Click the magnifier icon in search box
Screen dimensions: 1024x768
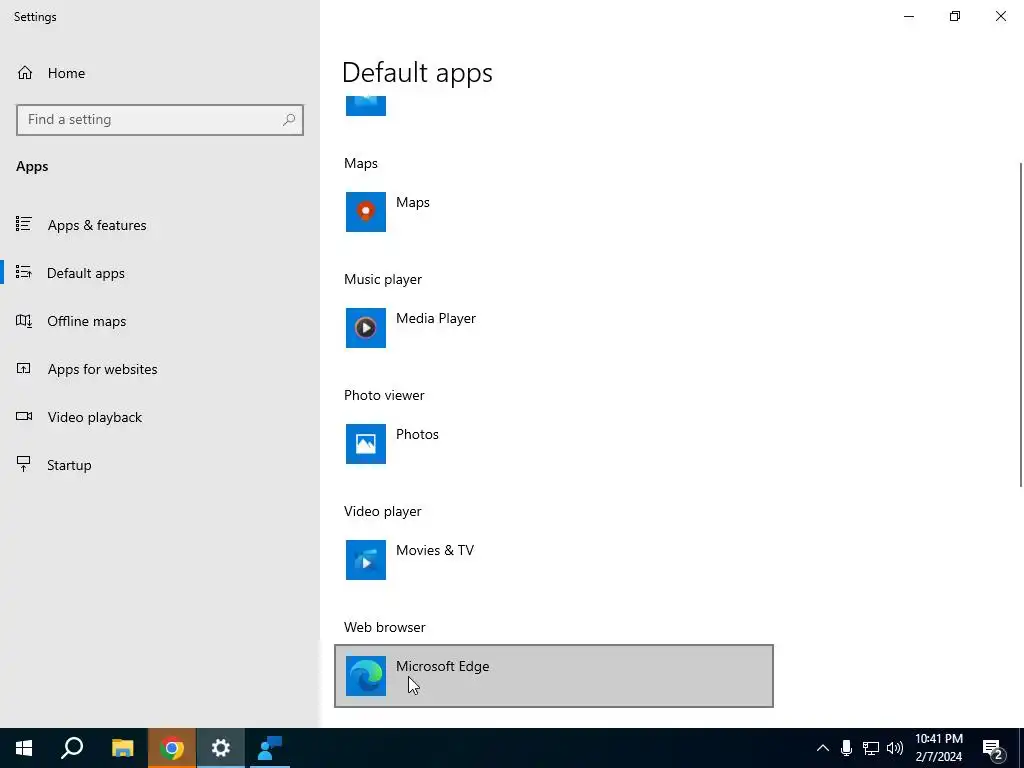click(x=289, y=120)
